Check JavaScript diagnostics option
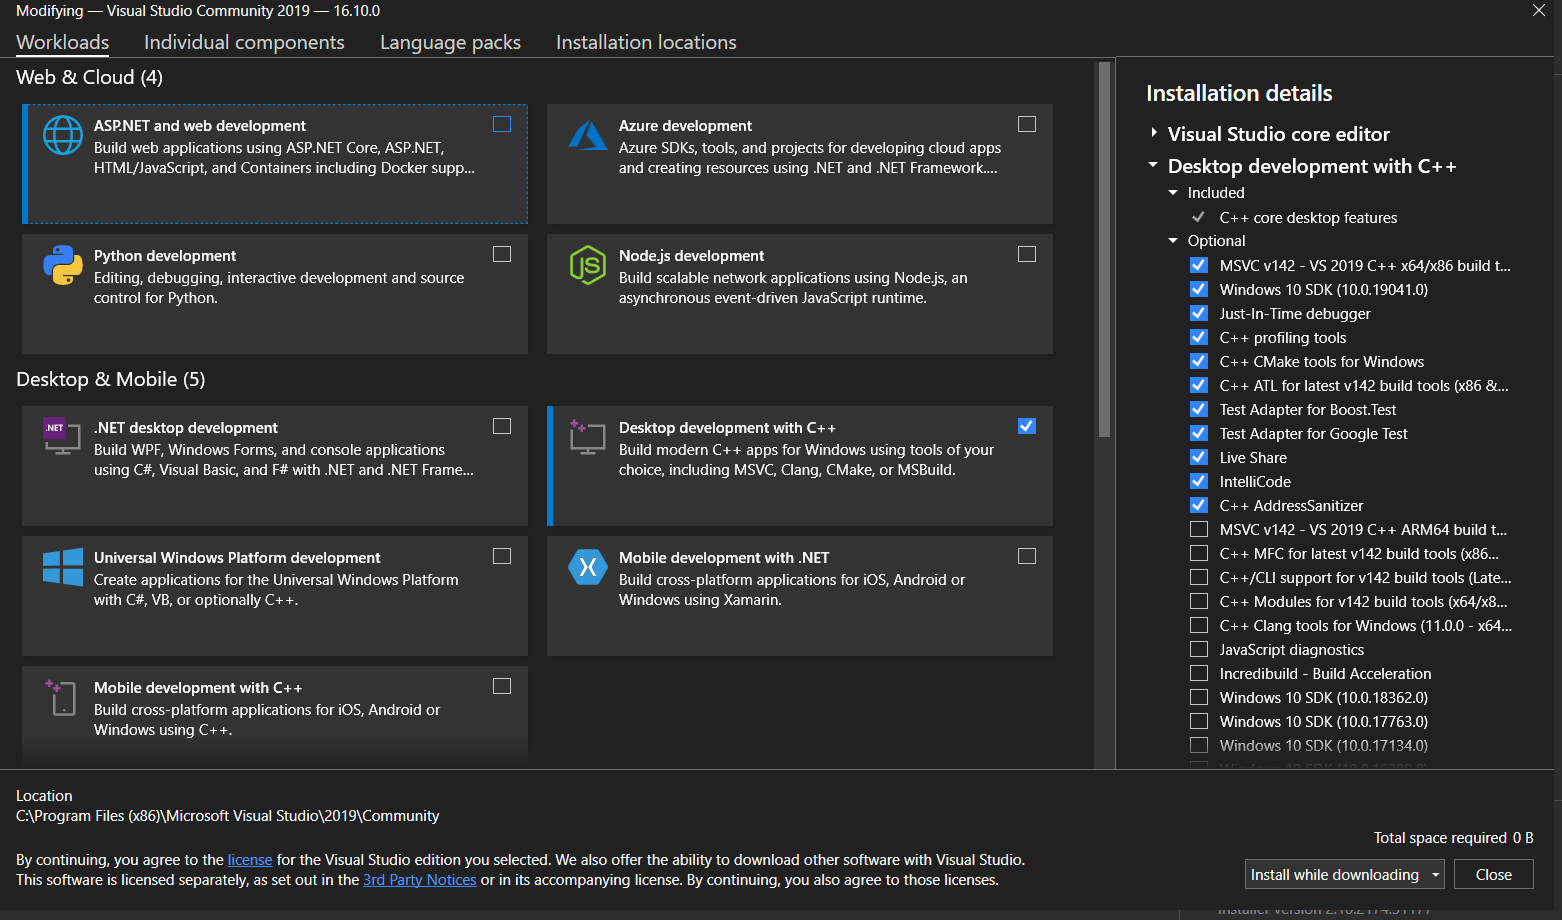 coord(1199,649)
